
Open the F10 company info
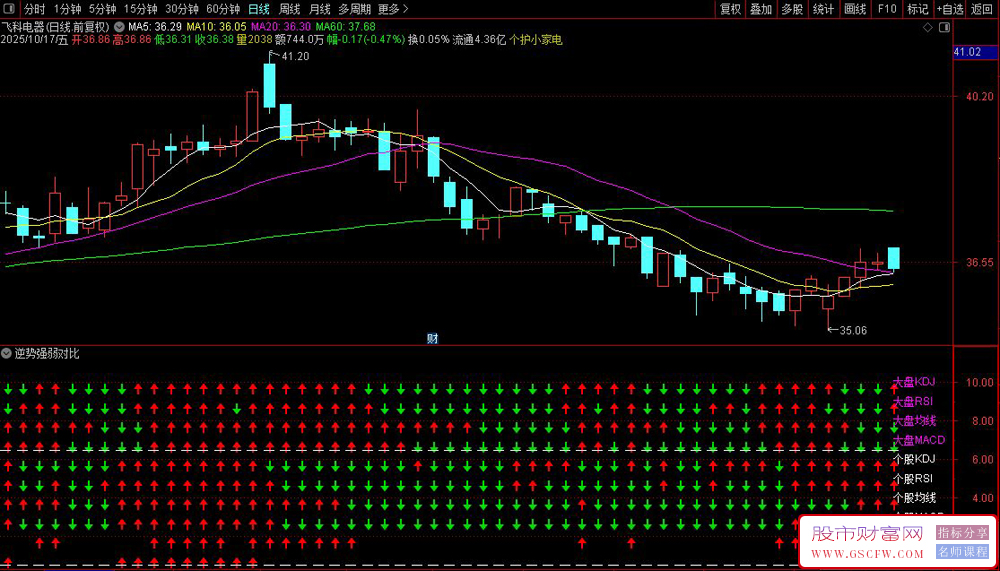(886, 9)
